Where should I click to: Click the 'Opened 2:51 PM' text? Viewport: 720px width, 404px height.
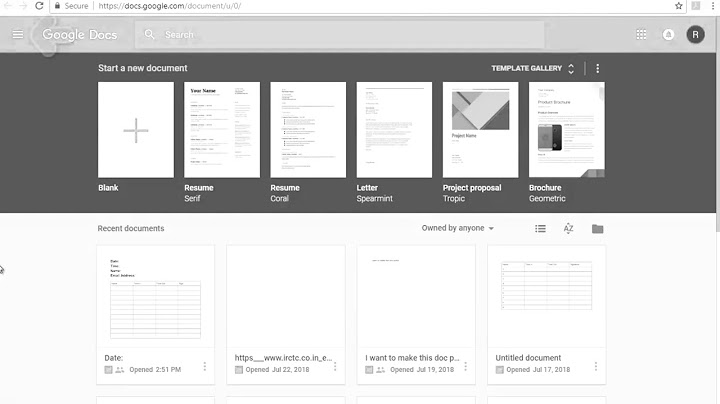tap(155, 370)
